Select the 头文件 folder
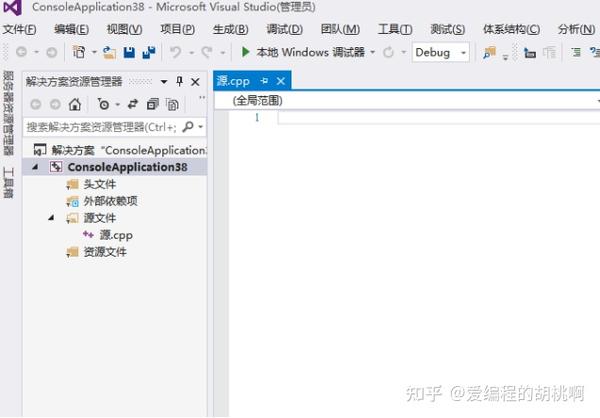Image resolution: width=600 pixels, height=418 pixels. pos(99,184)
